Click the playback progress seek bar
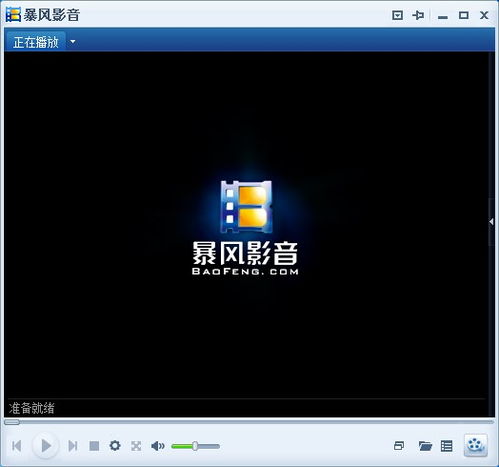The height and width of the screenshot is (467, 499). pos(249,422)
